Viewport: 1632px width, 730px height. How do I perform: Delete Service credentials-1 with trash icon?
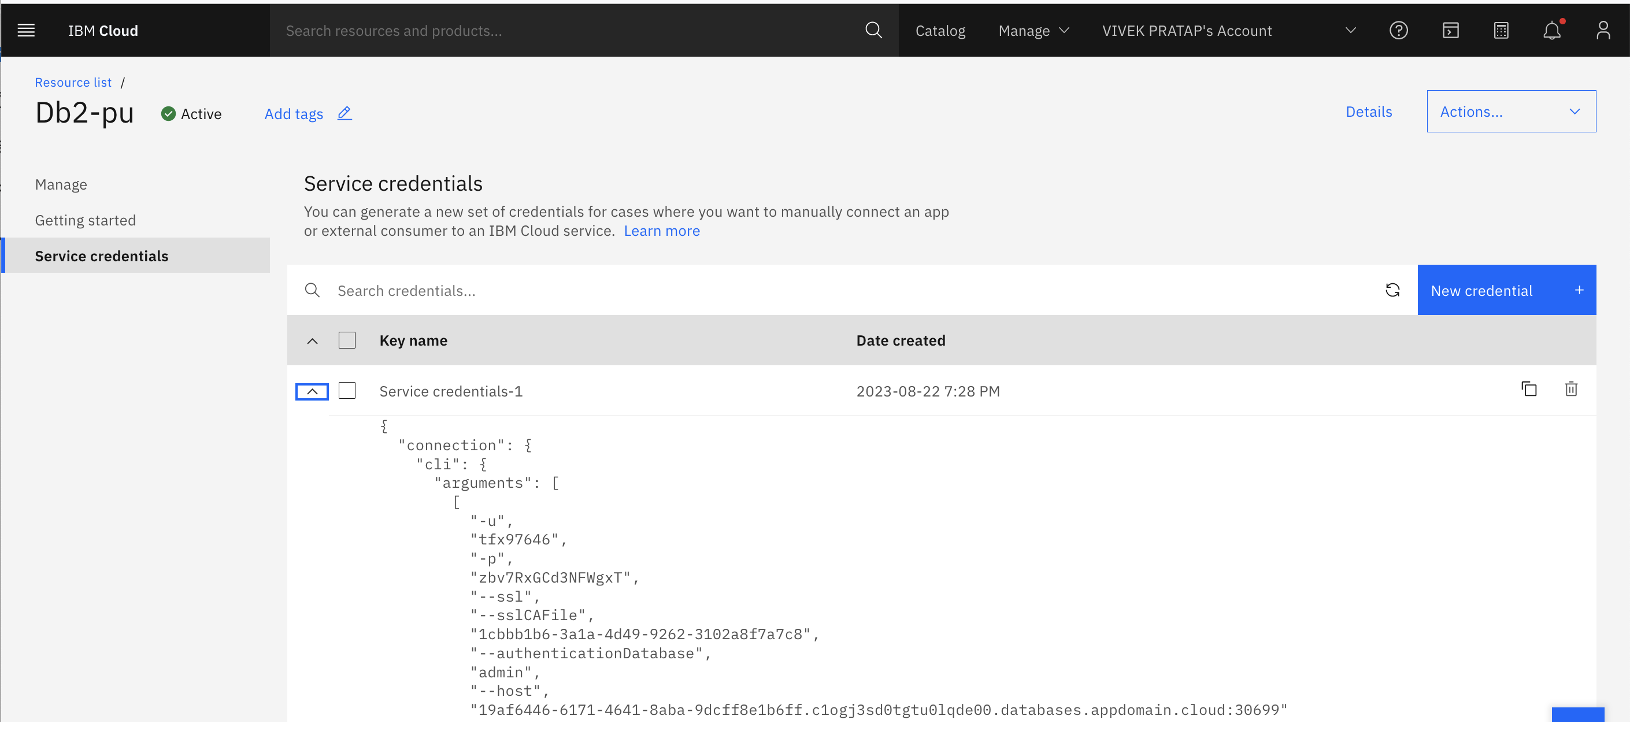[1571, 389]
